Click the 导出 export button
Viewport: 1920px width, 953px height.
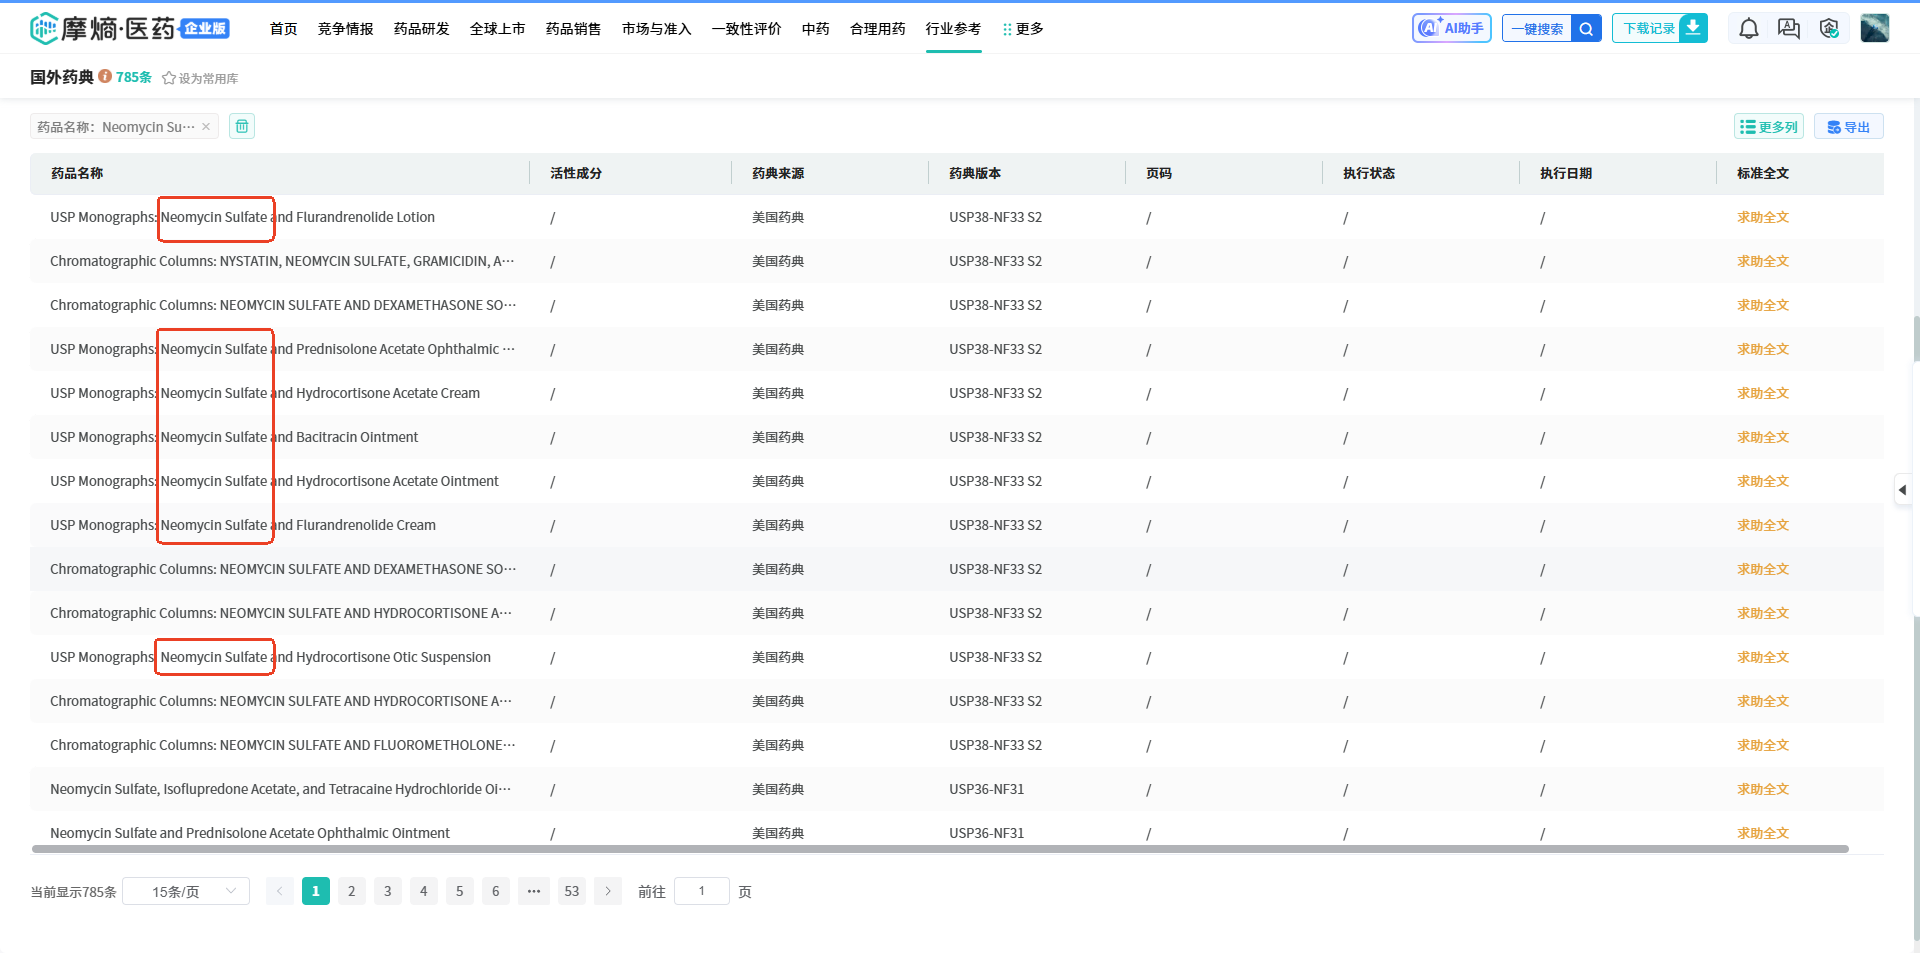point(1848,127)
